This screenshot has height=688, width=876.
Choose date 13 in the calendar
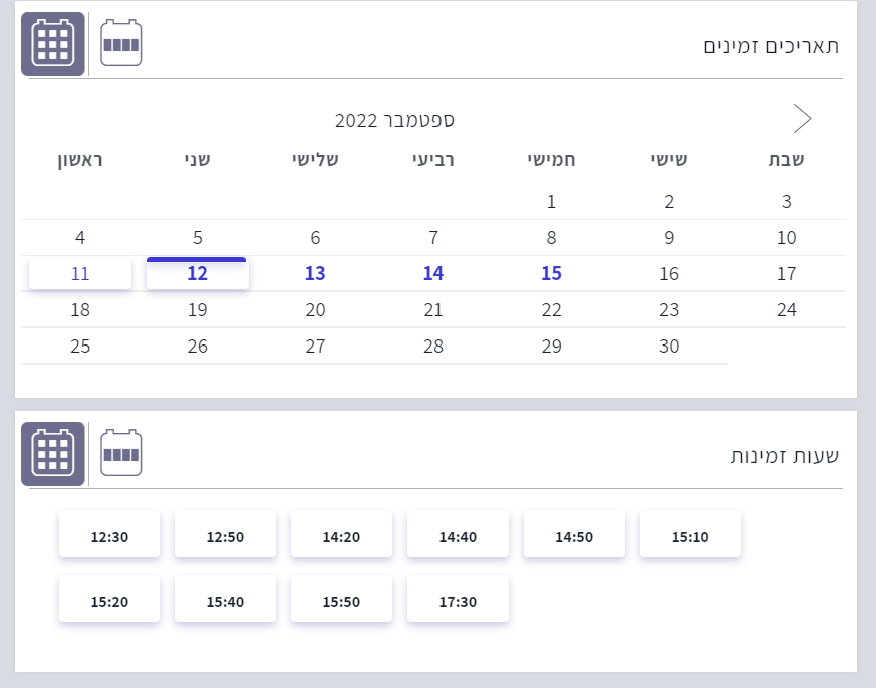[x=315, y=274]
